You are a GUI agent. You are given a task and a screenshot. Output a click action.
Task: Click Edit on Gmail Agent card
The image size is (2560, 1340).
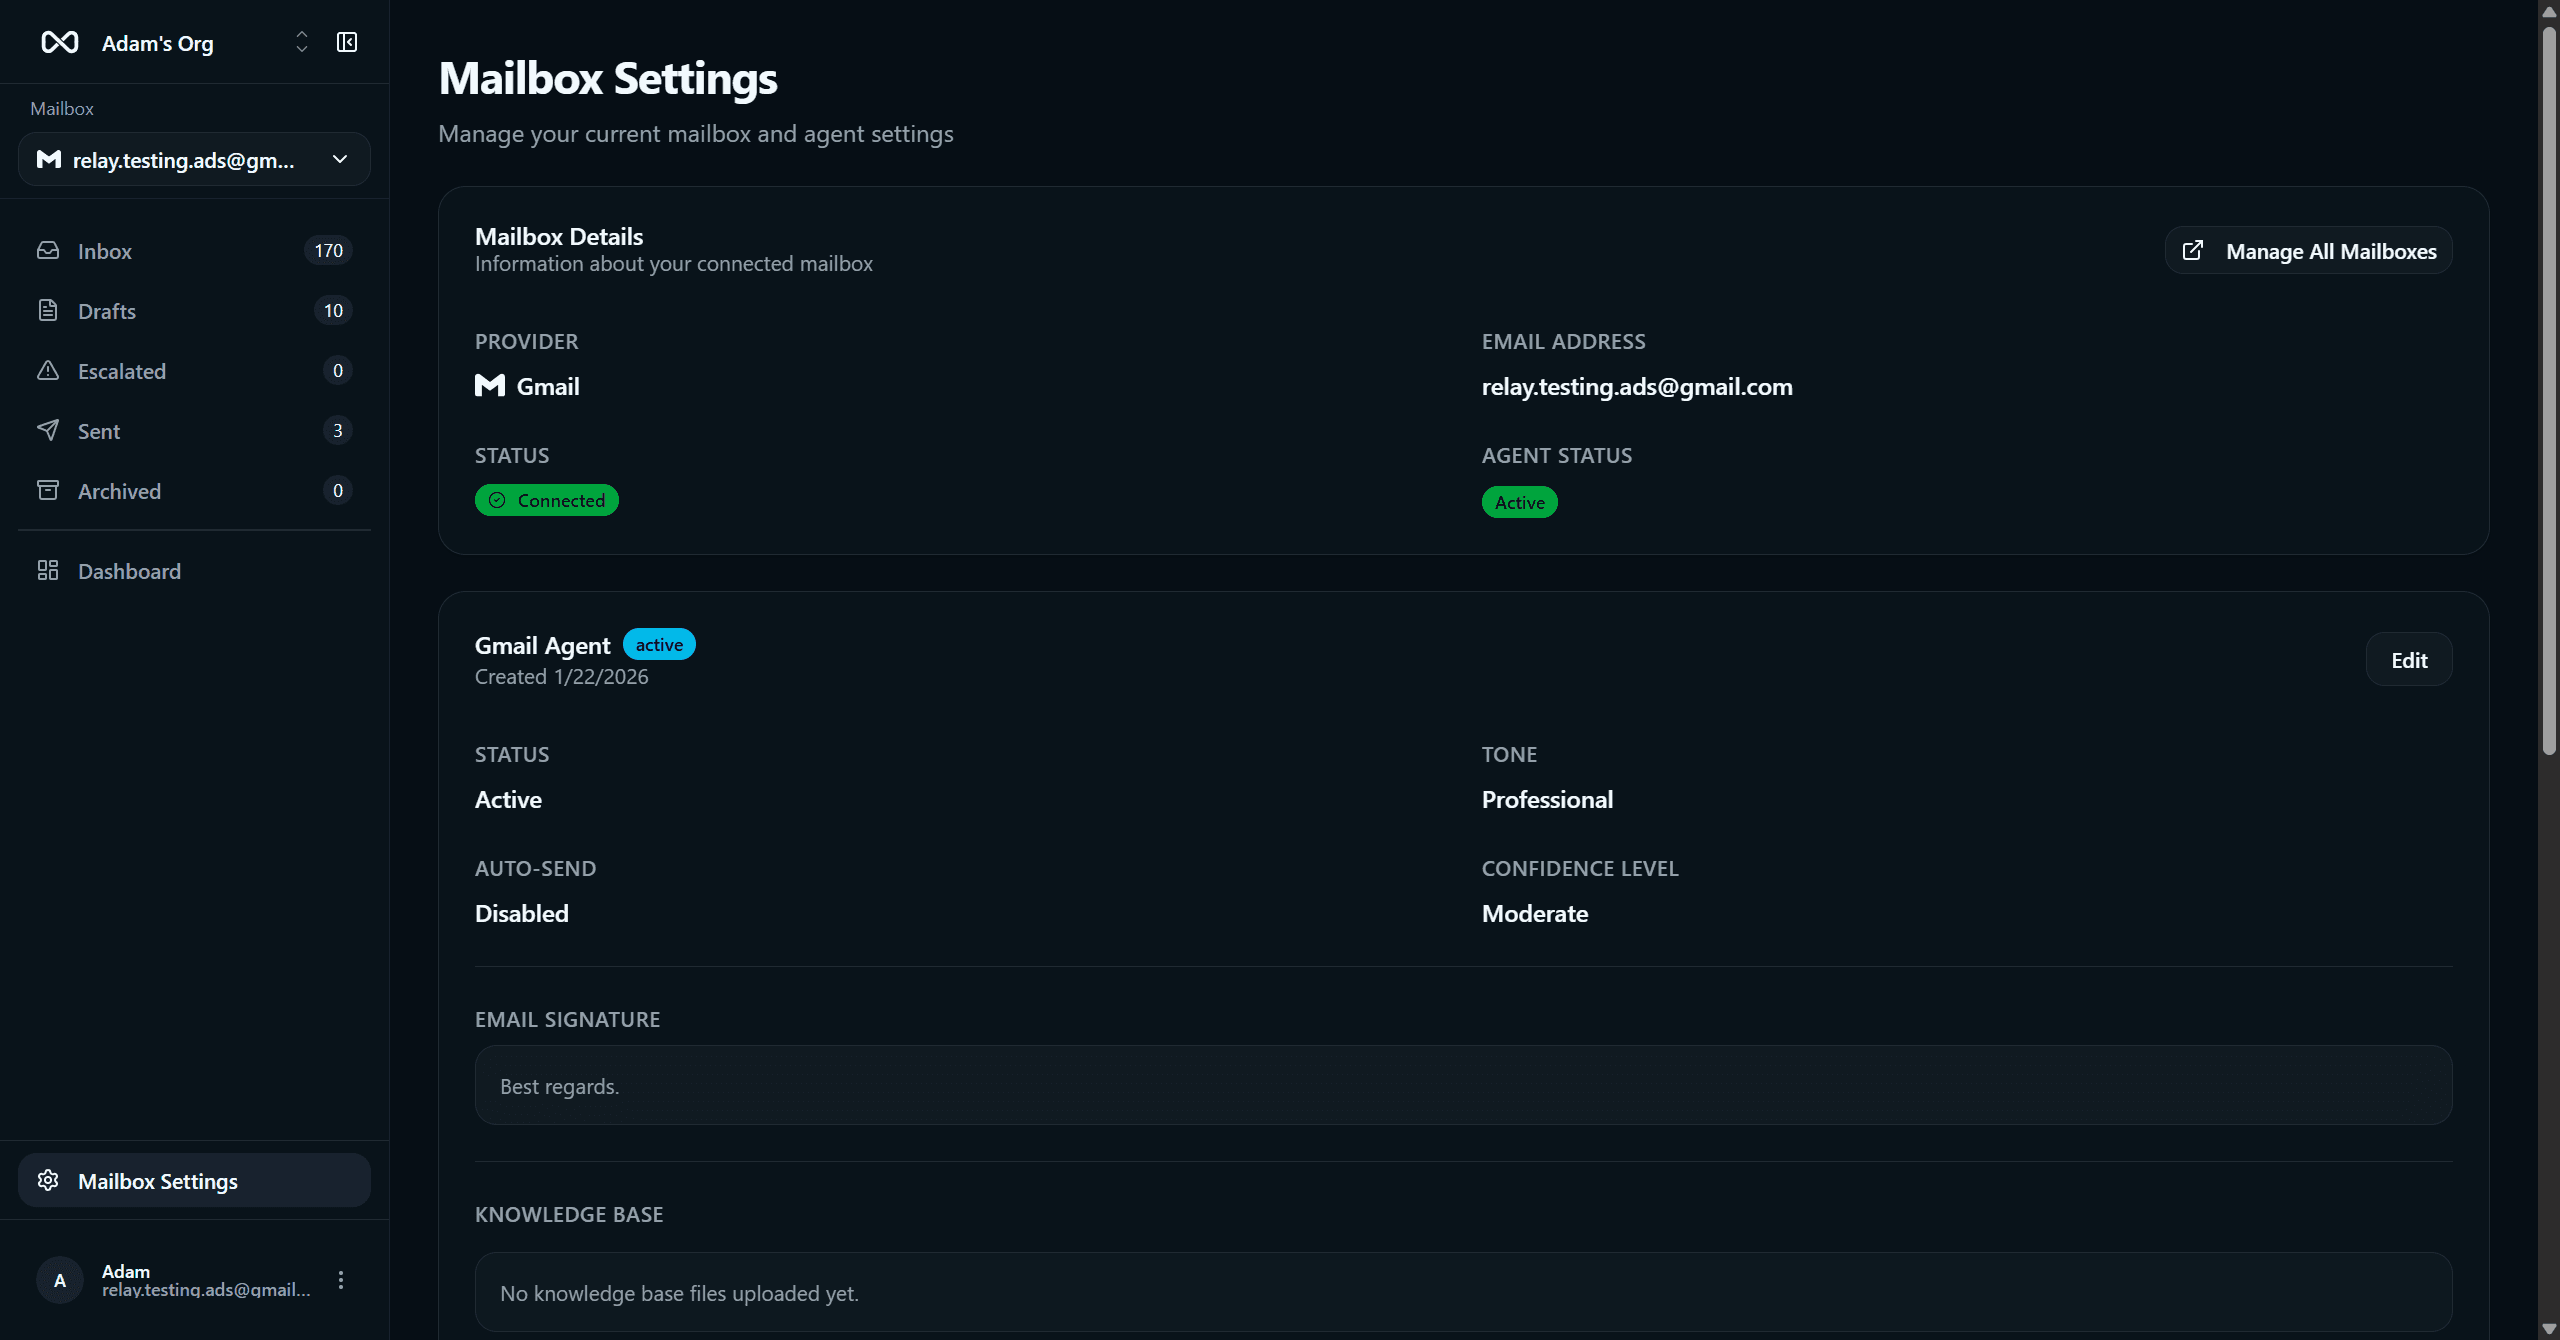click(2408, 660)
